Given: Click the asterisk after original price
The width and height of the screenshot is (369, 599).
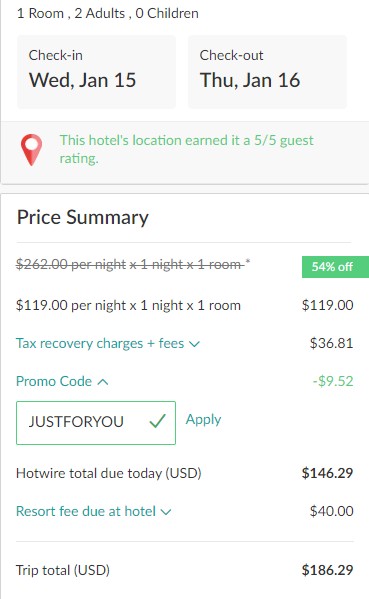Looking at the screenshot, I should pos(248,261).
